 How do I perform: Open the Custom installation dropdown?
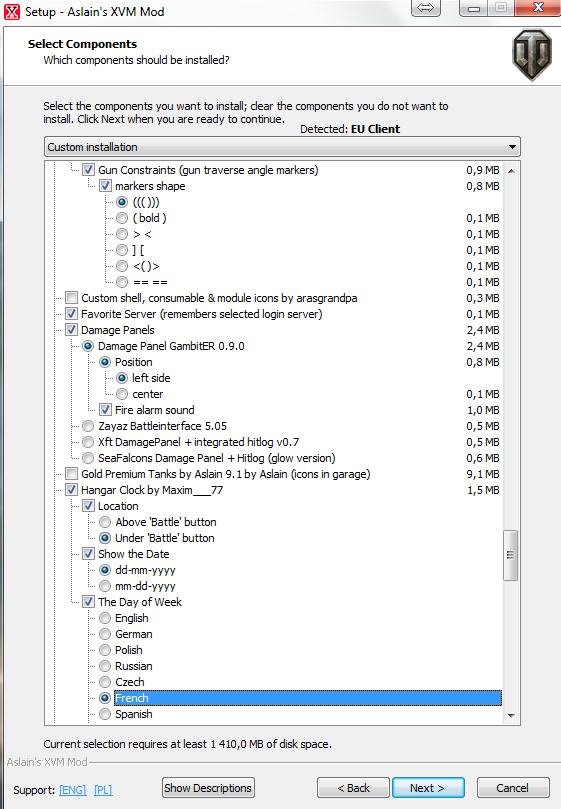coord(282,147)
